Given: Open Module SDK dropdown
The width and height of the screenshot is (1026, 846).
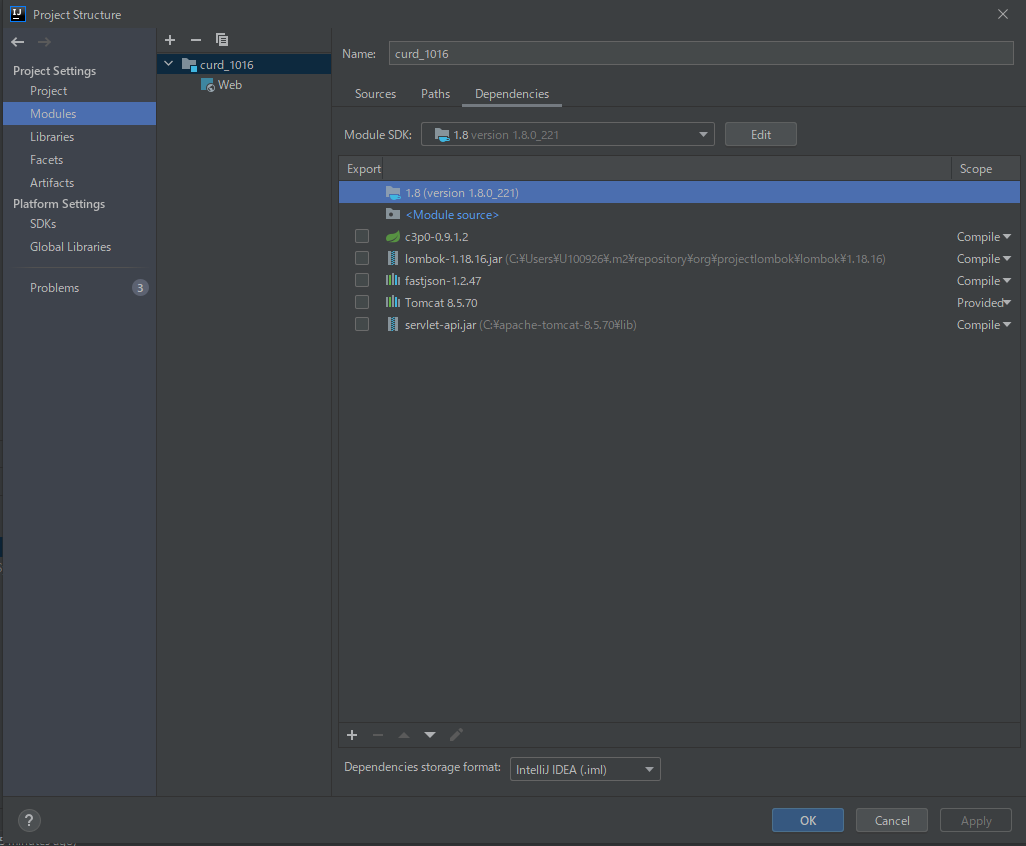Looking at the screenshot, I should [567, 134].
